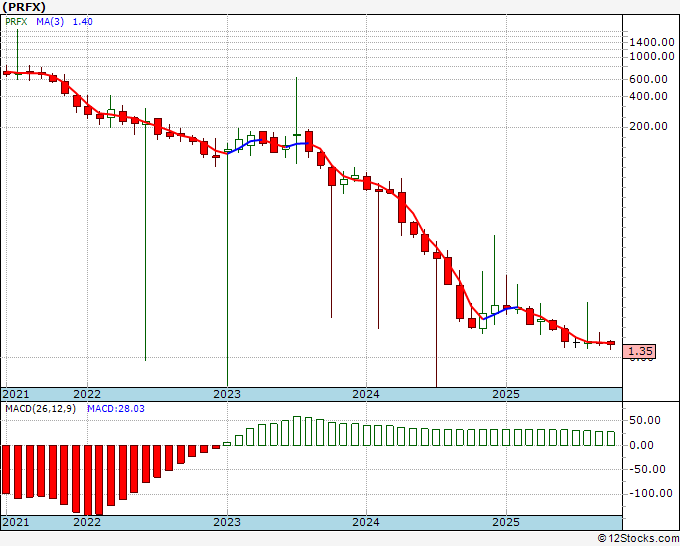Image resolution: width=680 pixels, height=546 pixels.
Task: Click 2025 on the MACD timeline
Action: (x=506, y=522)
